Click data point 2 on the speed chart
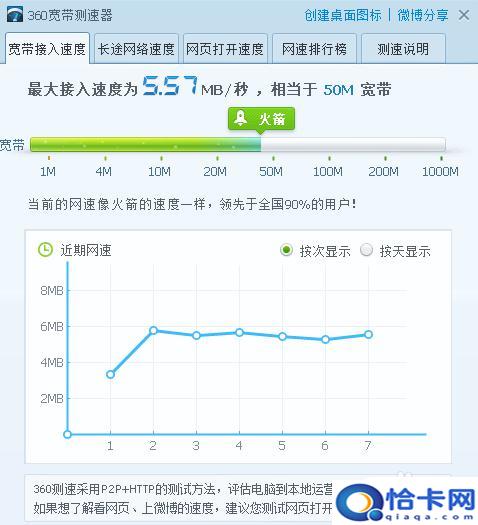 pos(153,331)
